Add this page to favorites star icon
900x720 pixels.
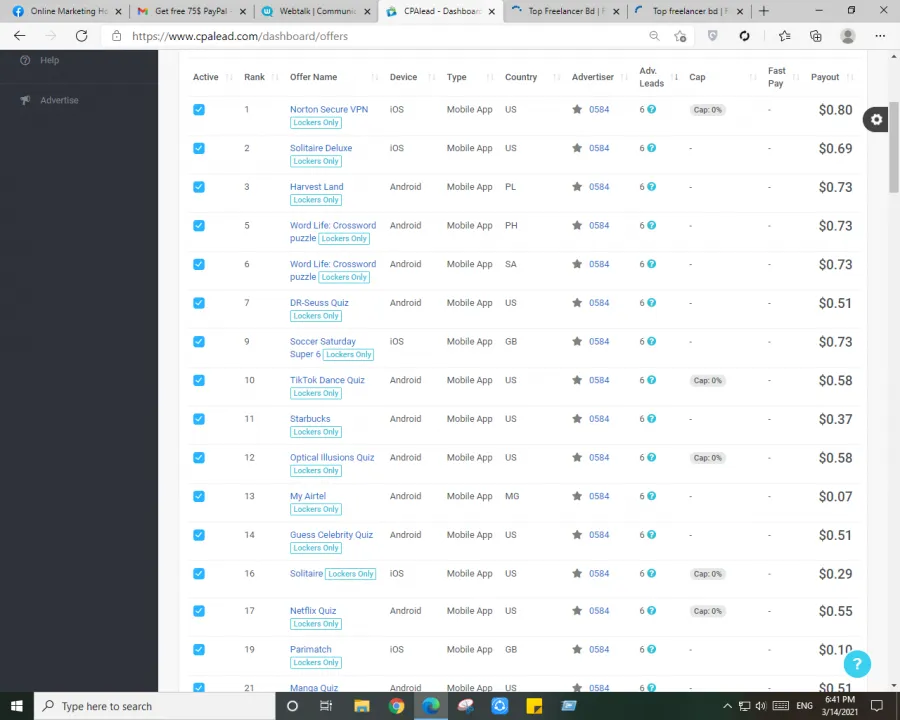coord(680,36)
